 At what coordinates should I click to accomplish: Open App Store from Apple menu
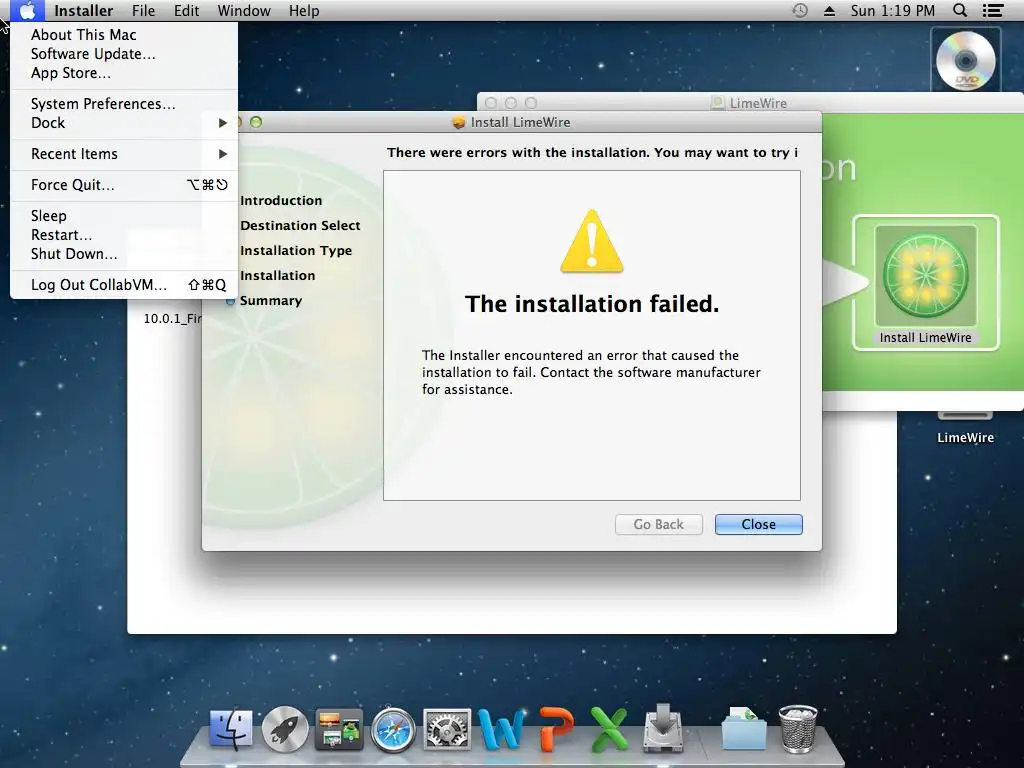pos(71,72)
